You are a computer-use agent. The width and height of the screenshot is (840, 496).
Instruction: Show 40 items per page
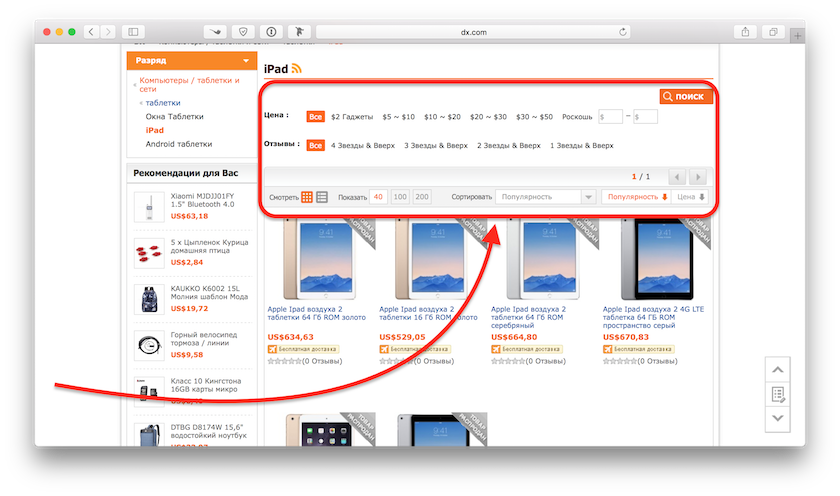coord(378,197)
